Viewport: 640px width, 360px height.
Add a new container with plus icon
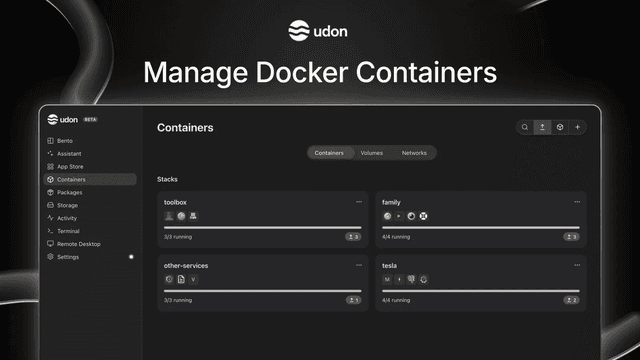(x=578, y=127)
